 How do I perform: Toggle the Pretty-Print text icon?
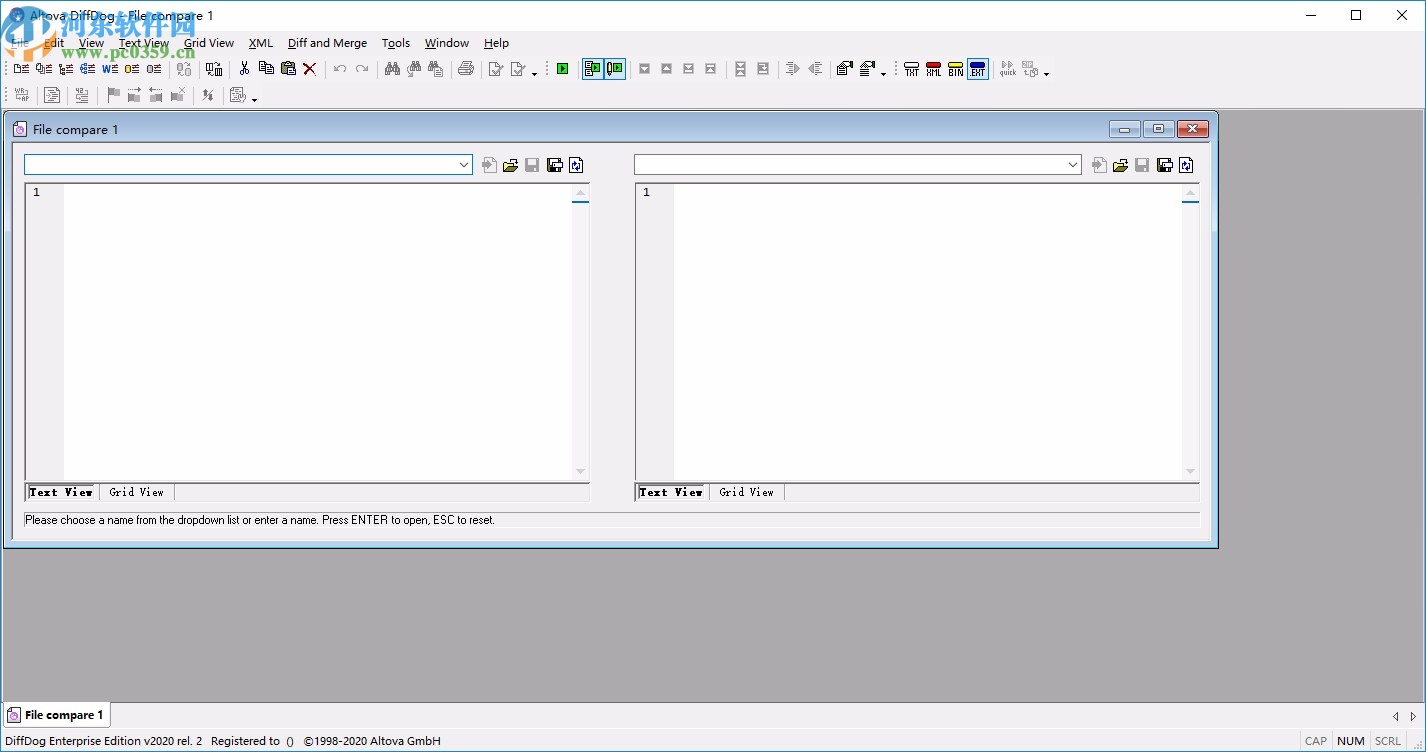coord(52,95)
